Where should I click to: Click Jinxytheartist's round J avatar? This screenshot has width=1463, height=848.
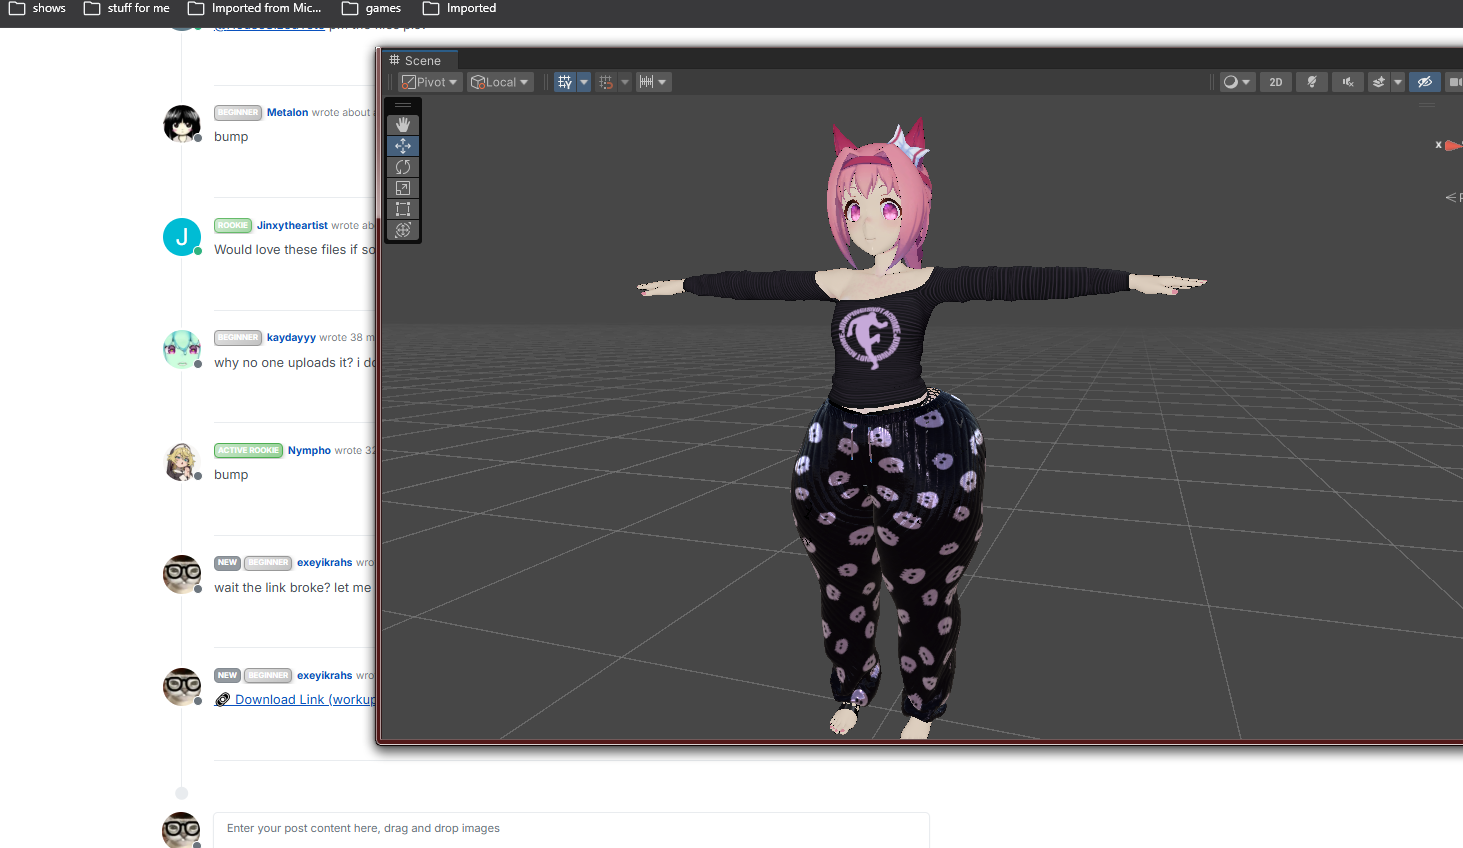click(x=182, y=237)
